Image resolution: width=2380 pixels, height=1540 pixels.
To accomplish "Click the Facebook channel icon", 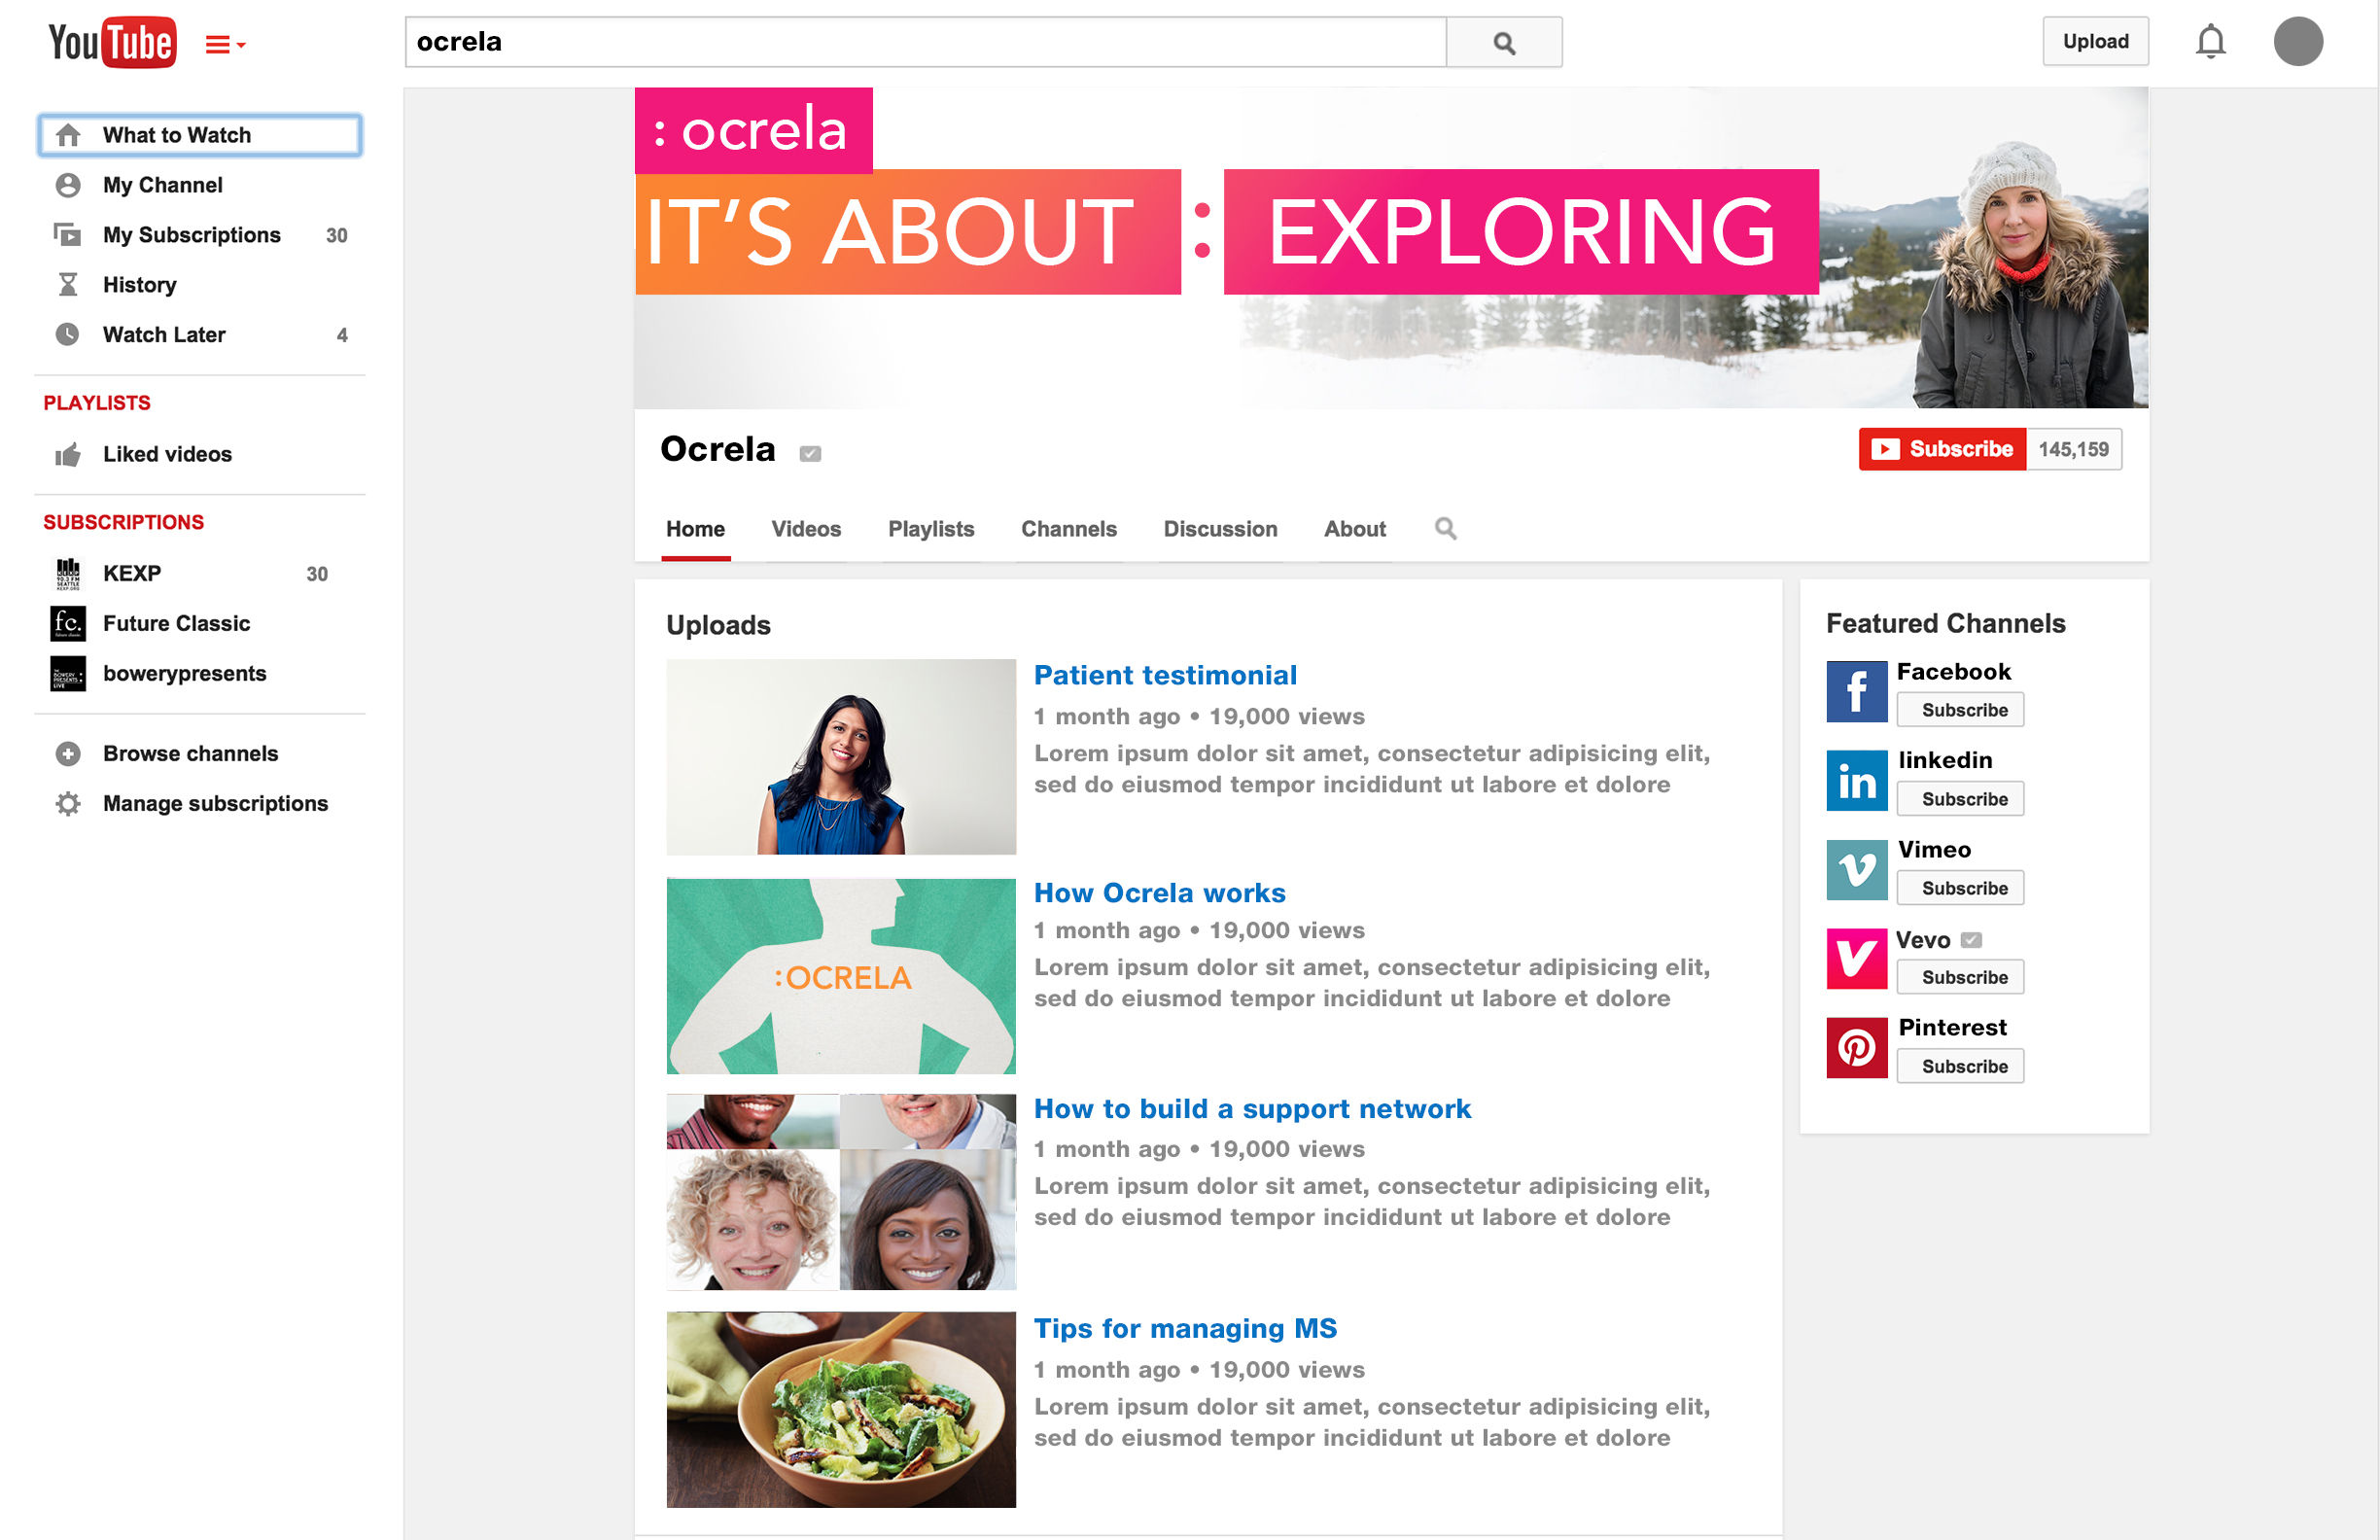I will pyautogui.click(x=1857, y=692).
